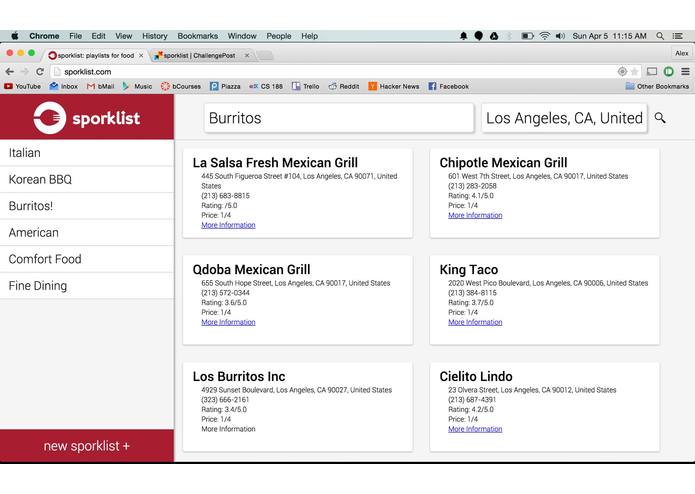The width and height of the screenshot is (695, 494).
Task: Open the Chrome menu in menu bar
Action: click(44, 36)
